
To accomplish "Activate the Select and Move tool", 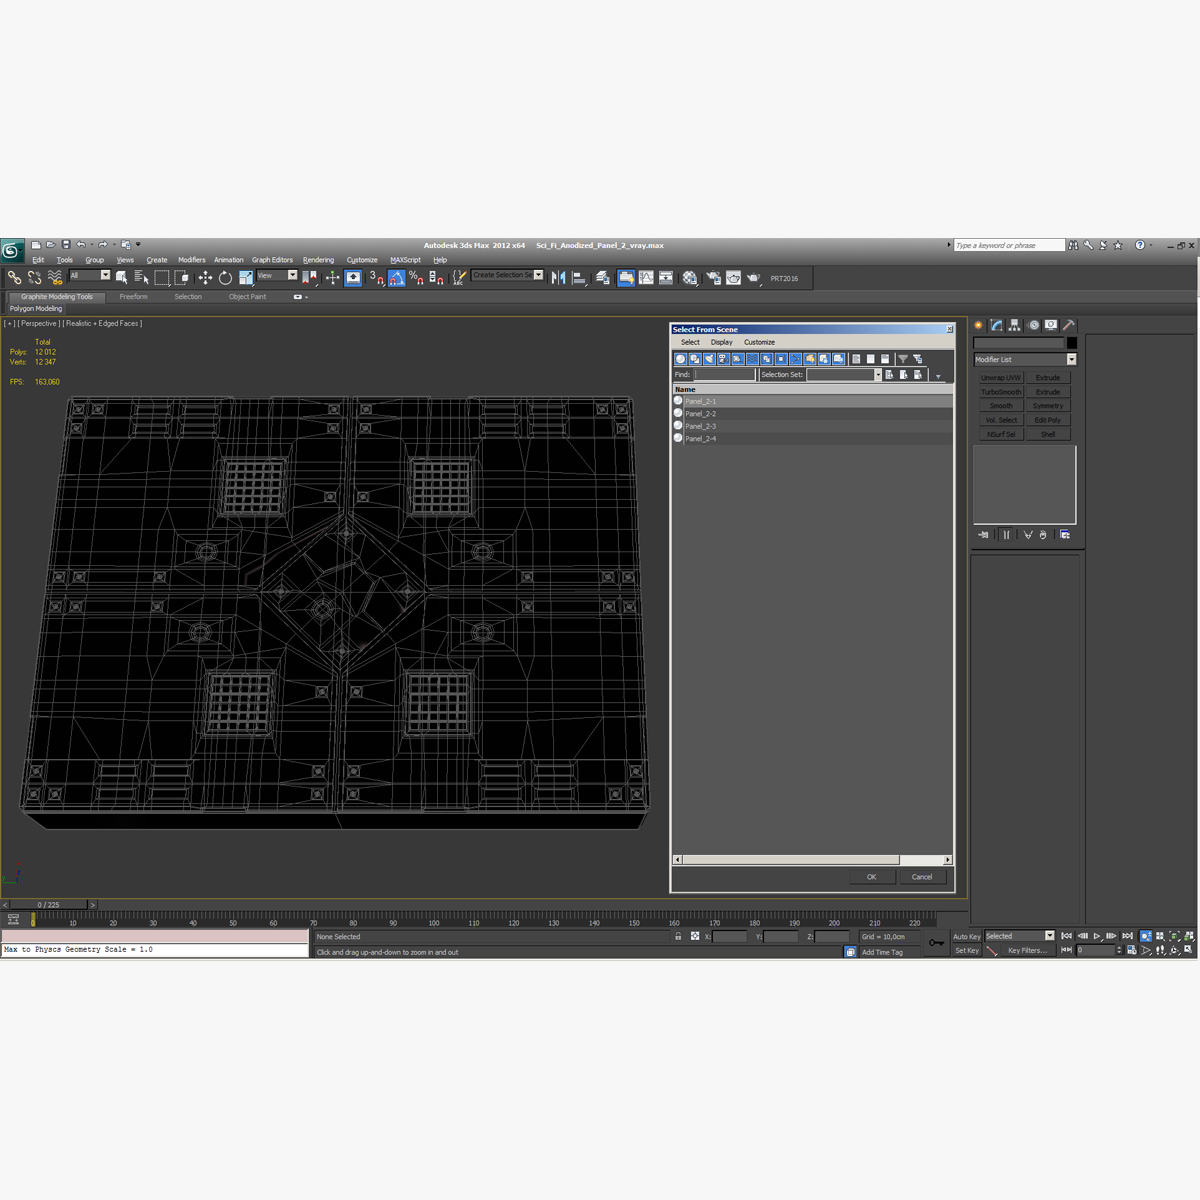I will tap(205, 278).
